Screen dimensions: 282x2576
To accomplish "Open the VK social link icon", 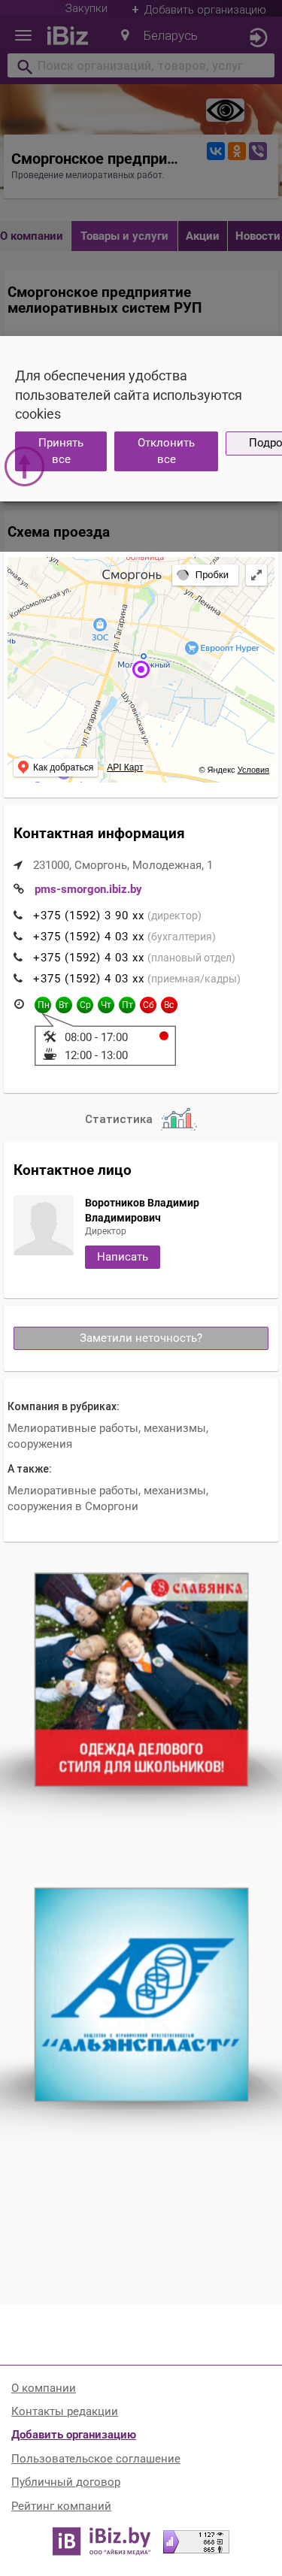I will click(215, 151).
